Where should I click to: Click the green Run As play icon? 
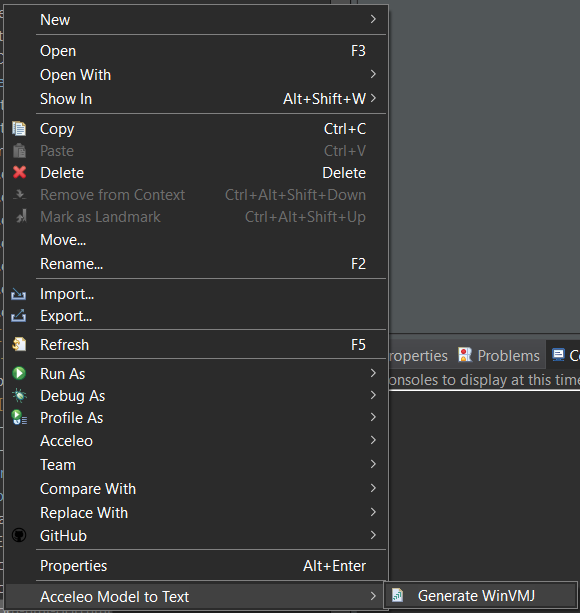pos(19,373)
